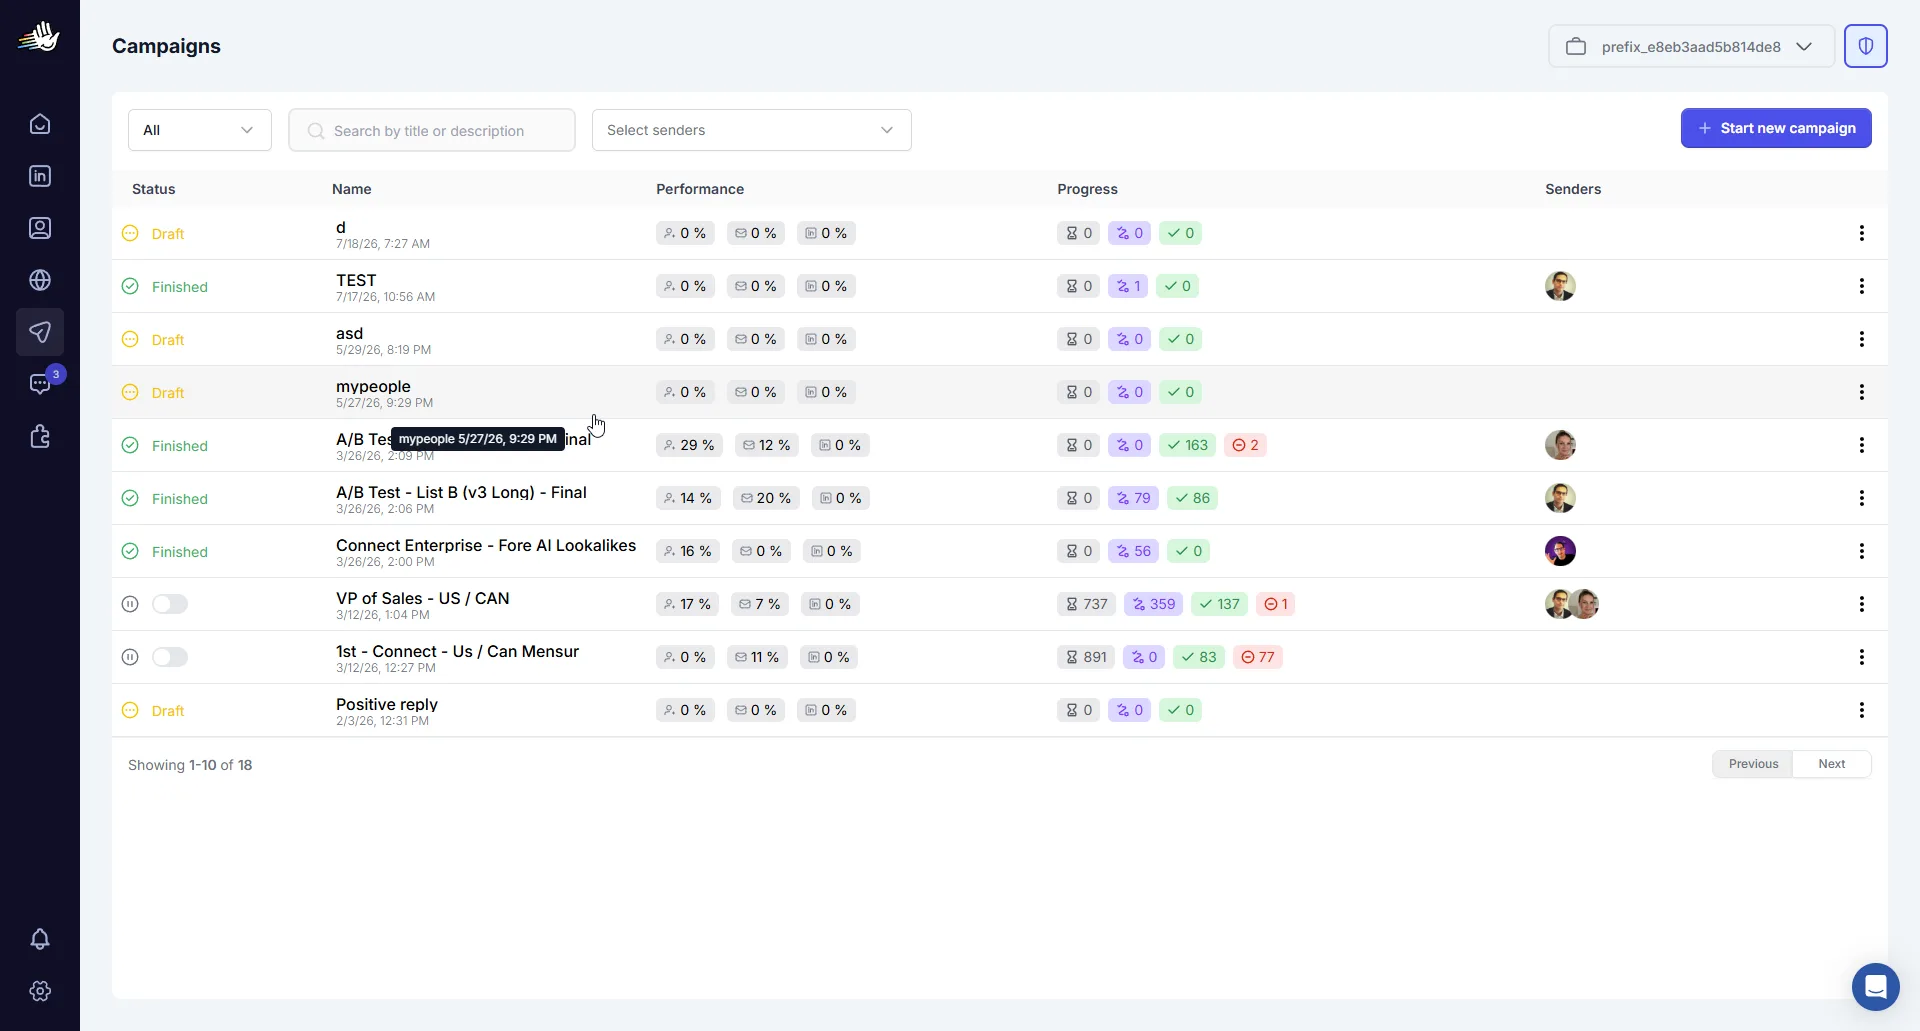Open the puzzle integrations icon in the sidebar

(x=40, y=436)
